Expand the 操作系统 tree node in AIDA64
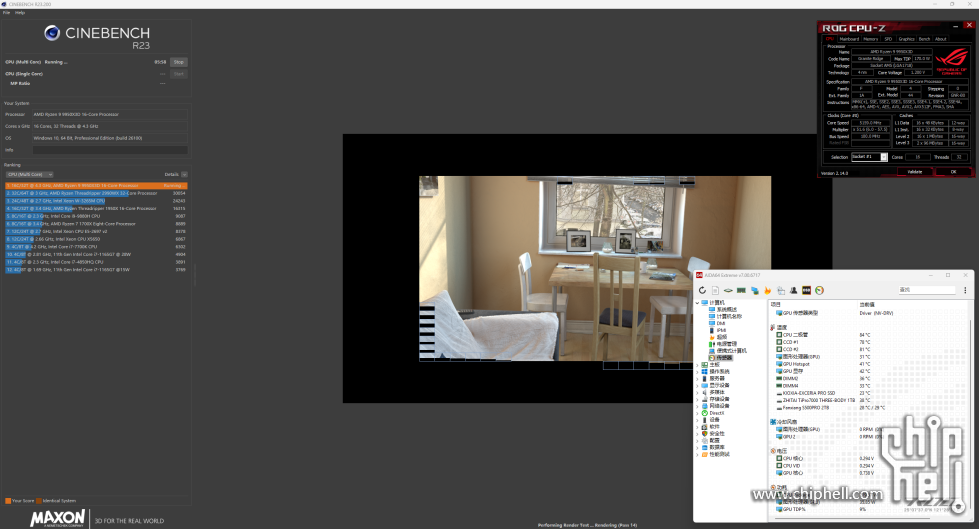Viewport: 979px width, 529px height. [x=697, y=372]
